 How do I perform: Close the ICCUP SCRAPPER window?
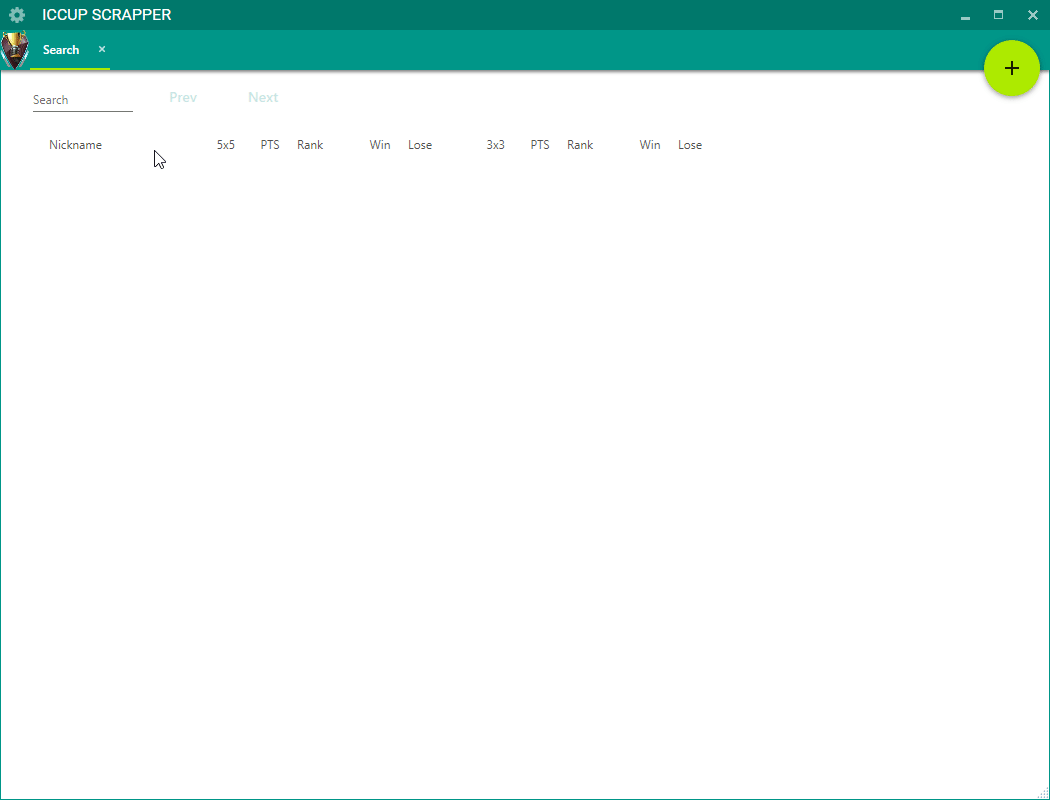[x=1033, y=15]
